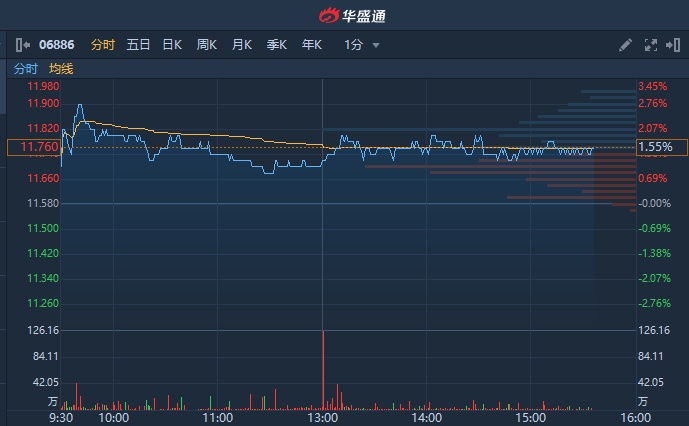Expand the chart to fullscreen
Screen dimensions: 689x426
[650, 45]
